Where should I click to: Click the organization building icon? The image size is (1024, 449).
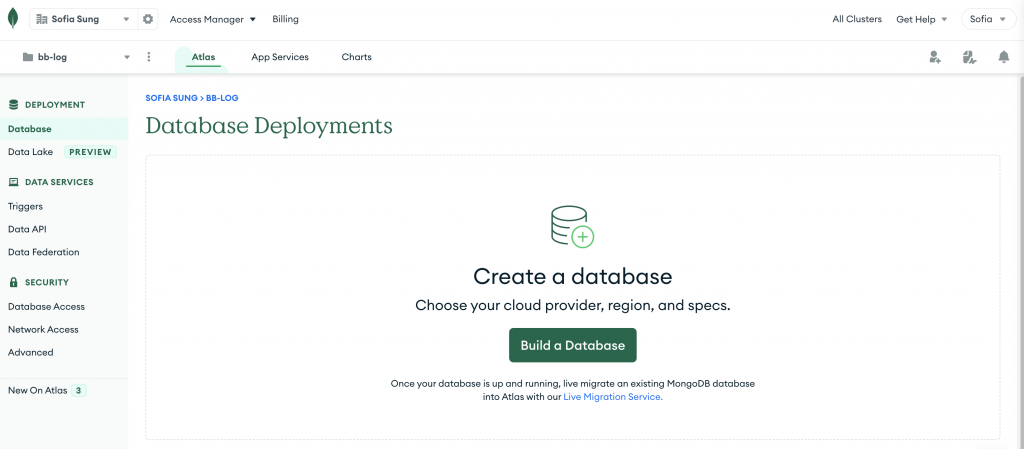pos(42,20)
